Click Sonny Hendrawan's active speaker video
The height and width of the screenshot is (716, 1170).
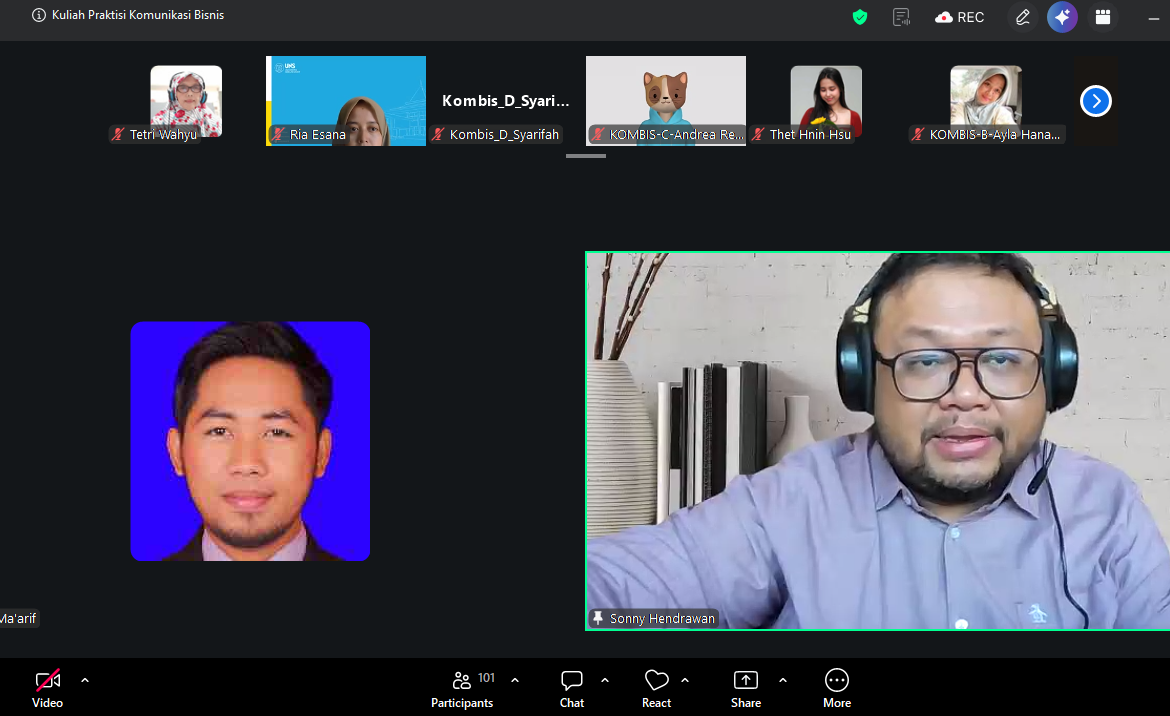click(878, 441)
